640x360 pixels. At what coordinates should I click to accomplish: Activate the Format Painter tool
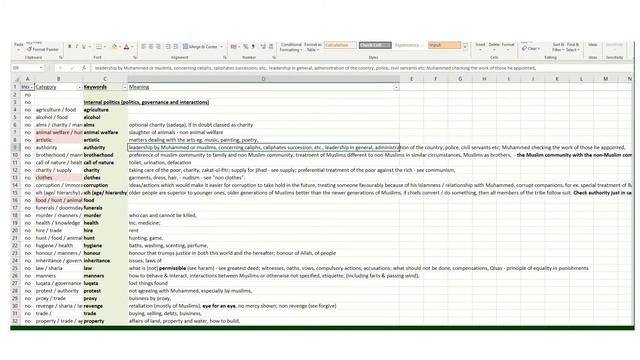coord(43,49)
